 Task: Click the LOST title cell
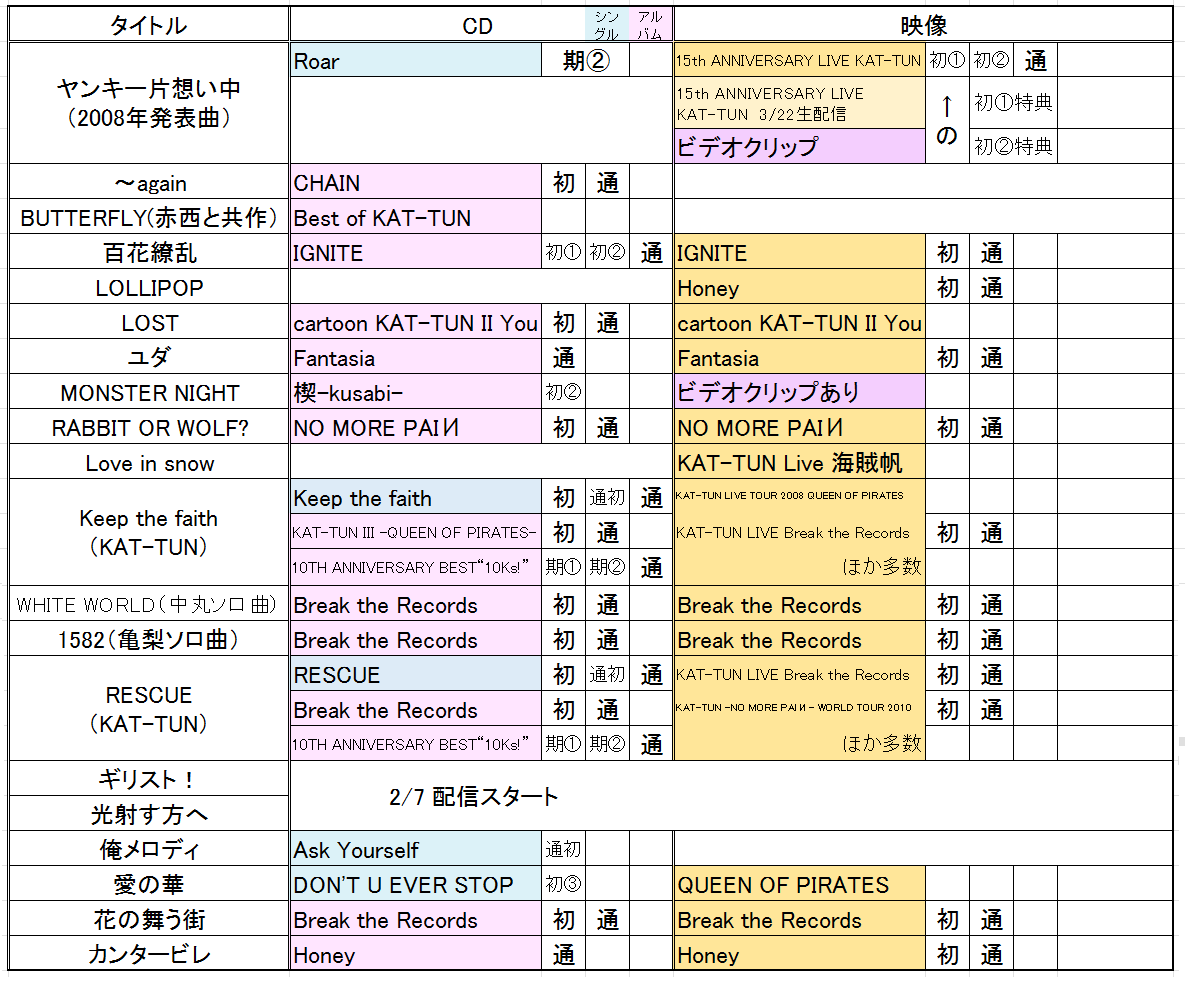pos(149,323)
